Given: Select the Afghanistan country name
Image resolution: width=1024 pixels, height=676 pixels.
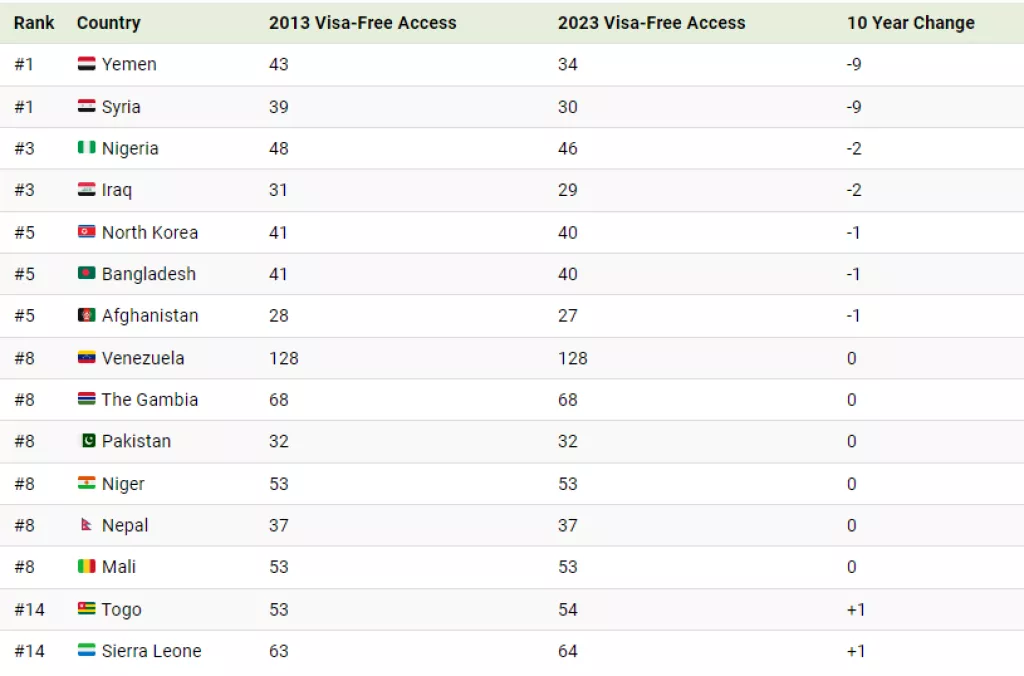Looking at the screenshot, I should pyautogui.click(x=150, y=315).
